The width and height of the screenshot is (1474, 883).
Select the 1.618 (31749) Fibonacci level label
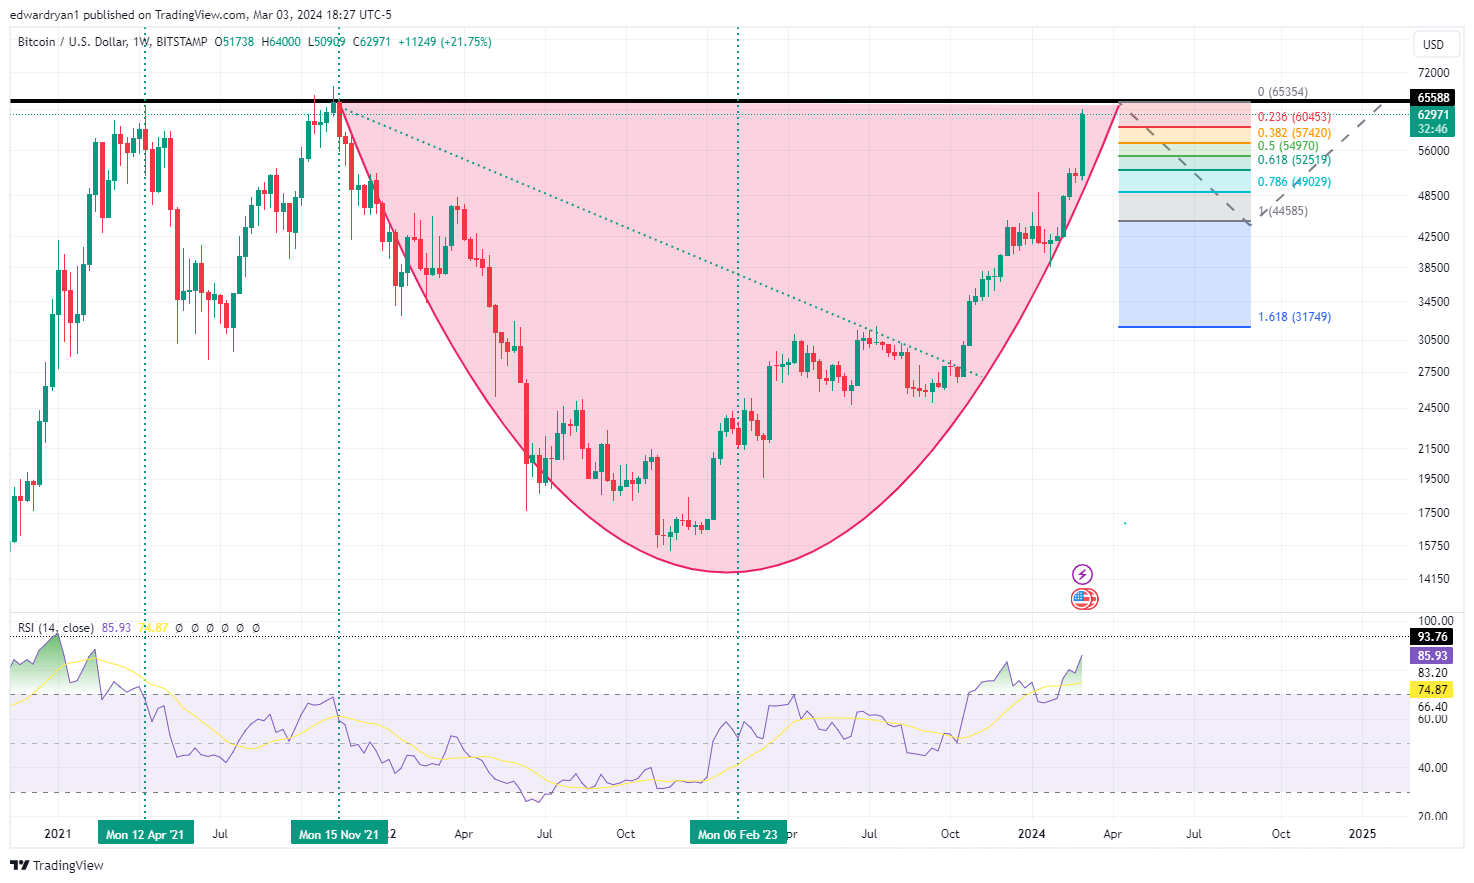point(1294,317)
